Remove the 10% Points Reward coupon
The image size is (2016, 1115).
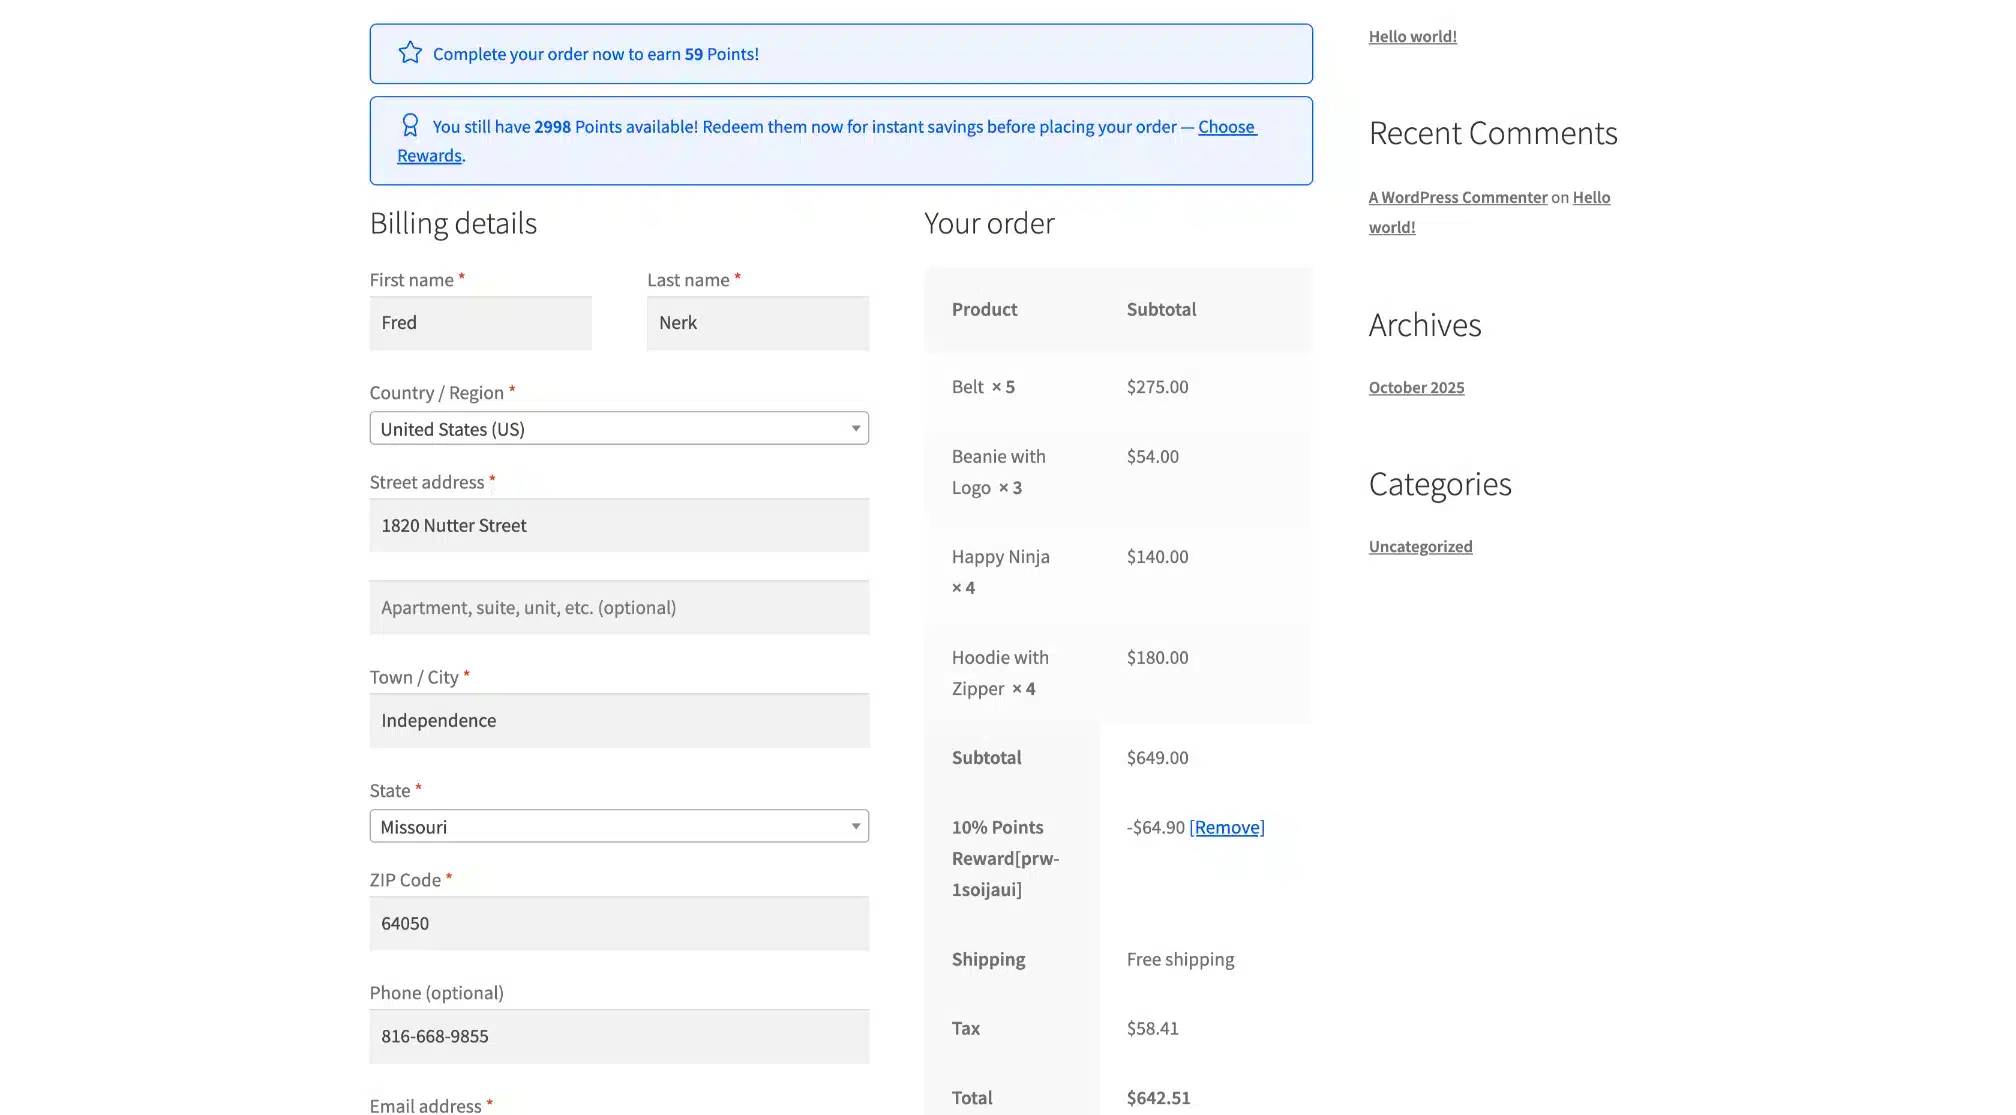point(1227,827)
